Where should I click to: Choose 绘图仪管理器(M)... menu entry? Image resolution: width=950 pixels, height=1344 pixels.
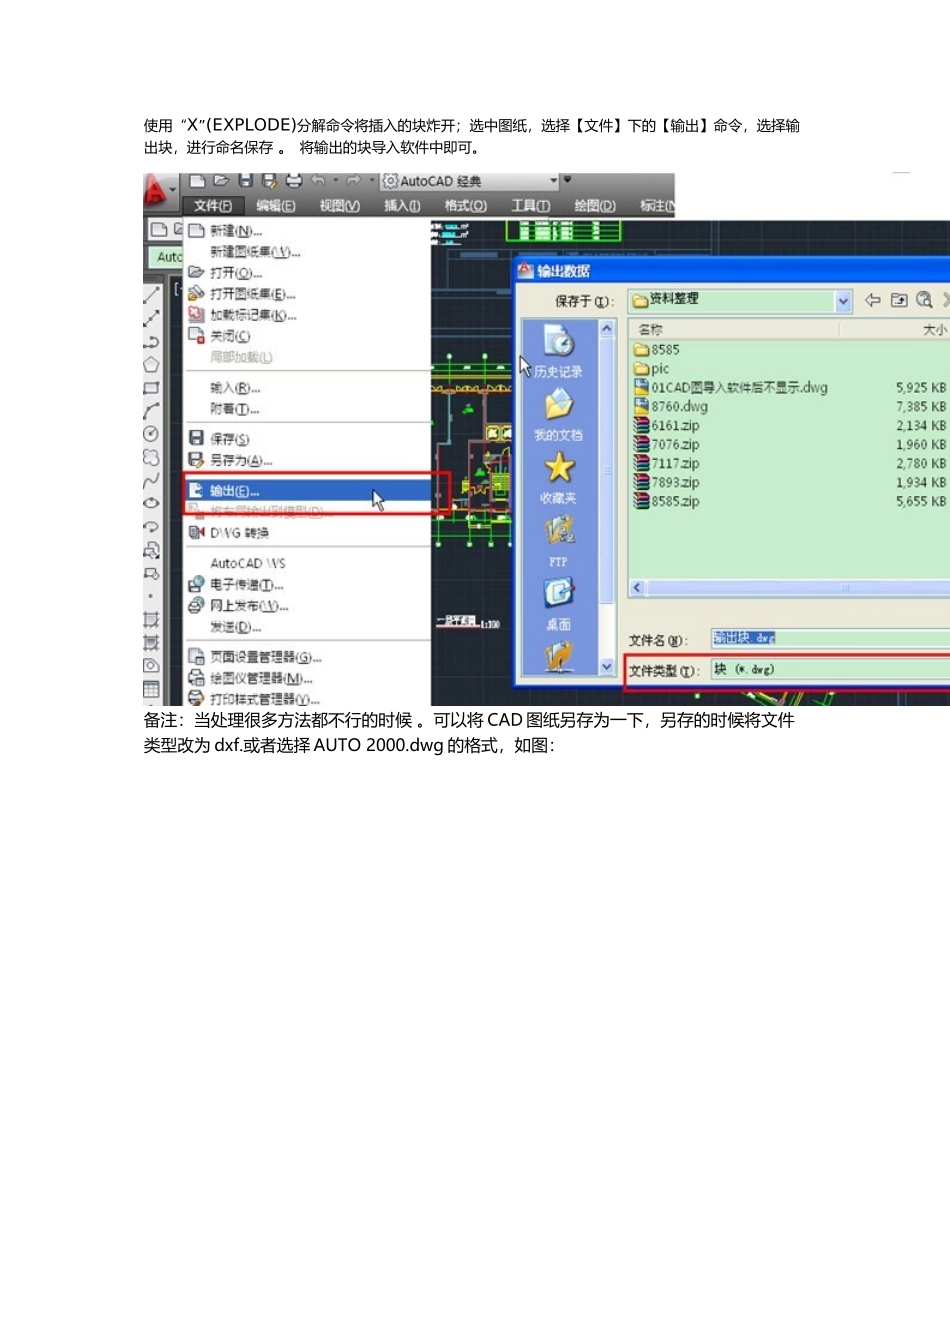click(x=308, y=678)
